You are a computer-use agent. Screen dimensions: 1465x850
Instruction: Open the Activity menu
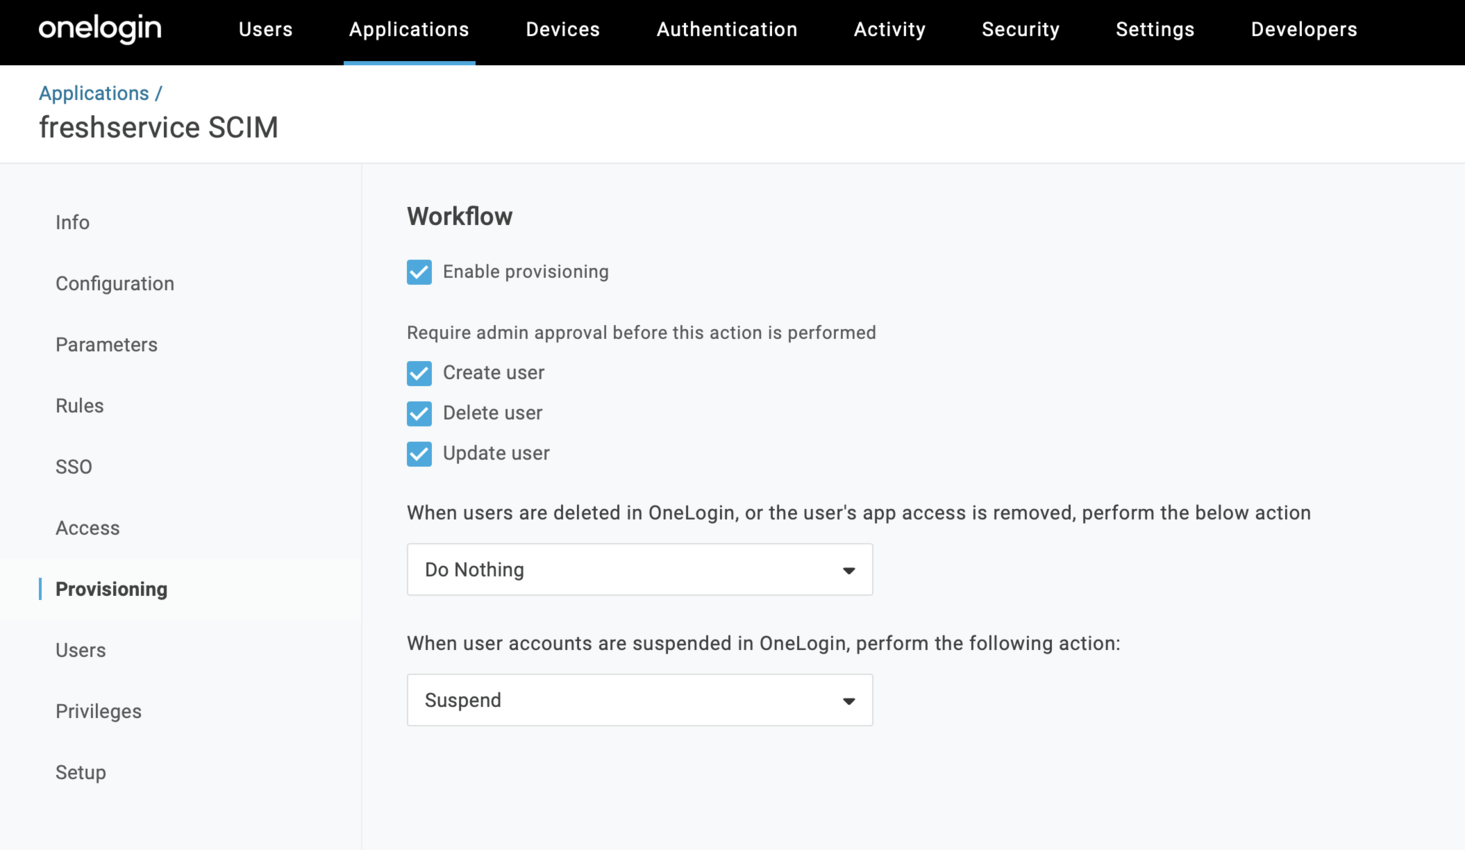(889, 30)
